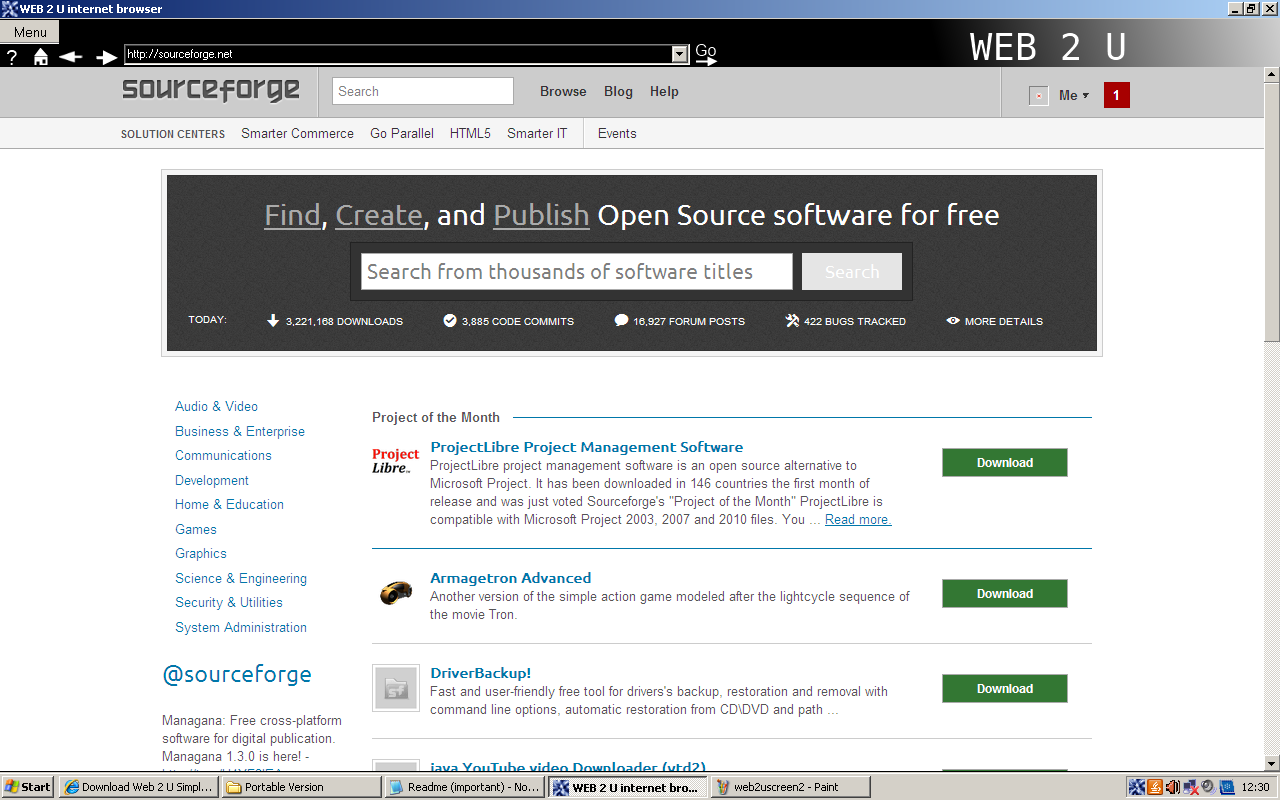Switch to the HTML5 solution center tab
The width and height of the screenshot is (1280, 800).
(470, 133)
